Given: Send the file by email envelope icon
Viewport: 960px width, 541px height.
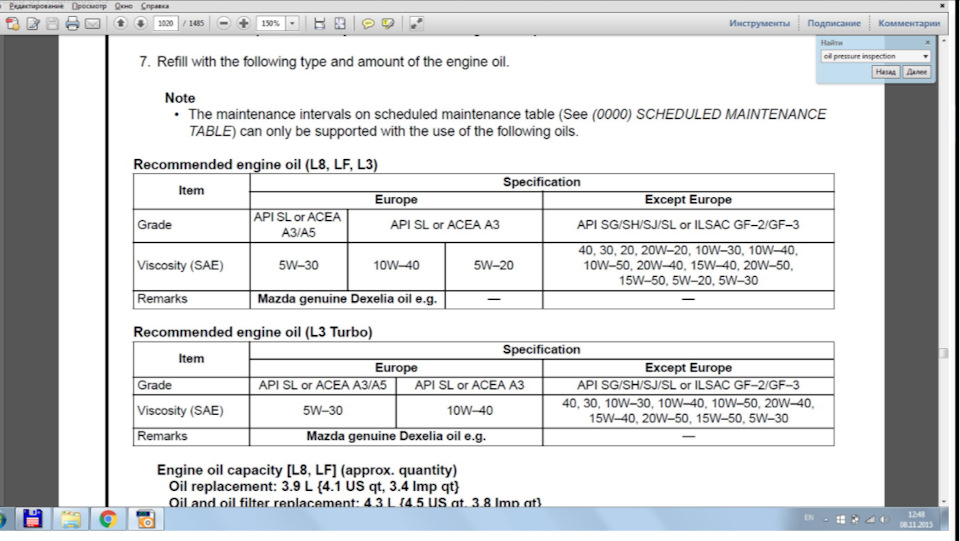Looking at the screenshot, I should click(92, 24).
